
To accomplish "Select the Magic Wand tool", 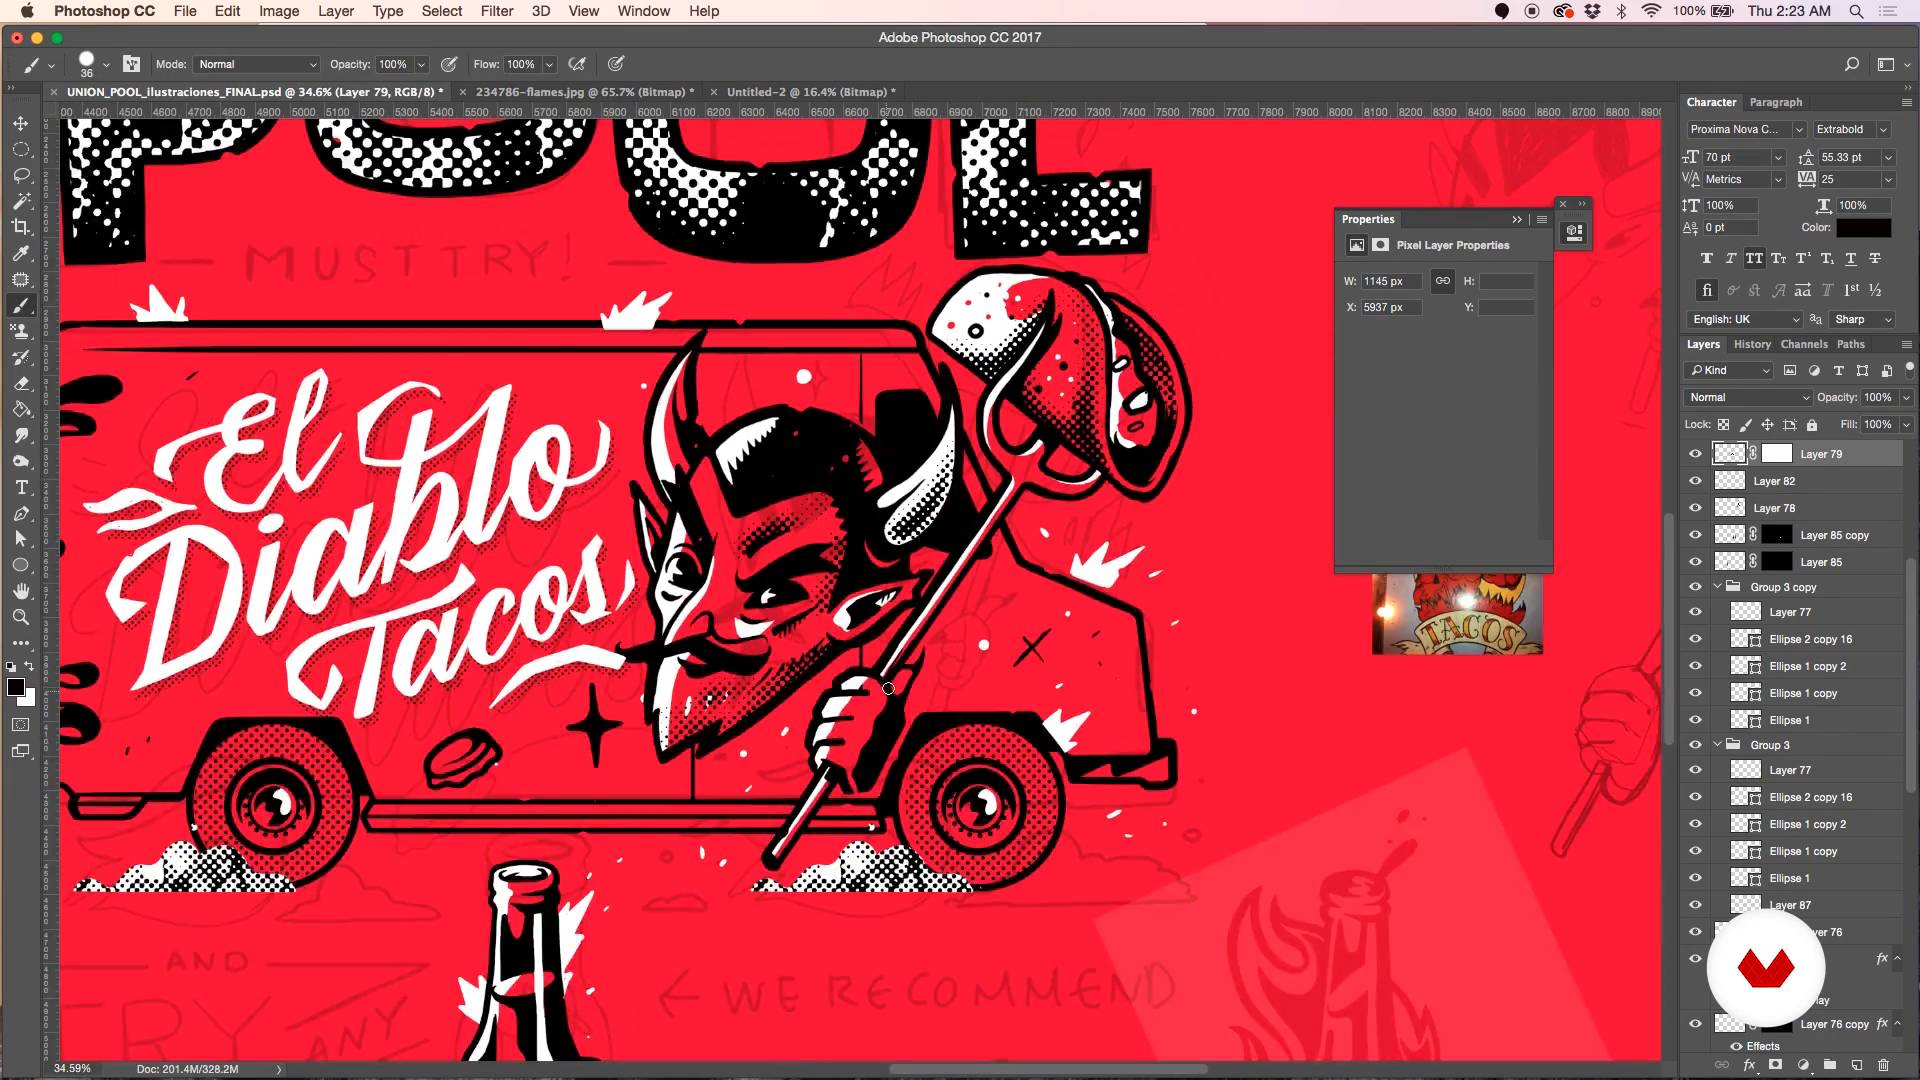I will tap(20, 201).
